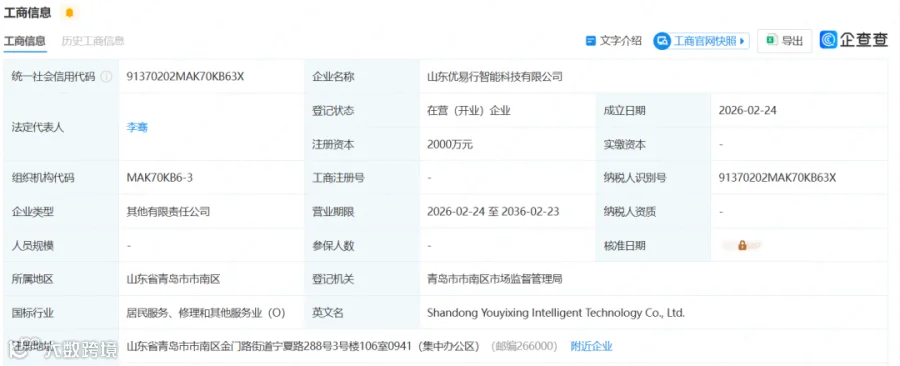The width and height of the screenshot is (900, 366).
Task: Click taxpayer ID value under 纳税人识别号
Action: point(777,178)
